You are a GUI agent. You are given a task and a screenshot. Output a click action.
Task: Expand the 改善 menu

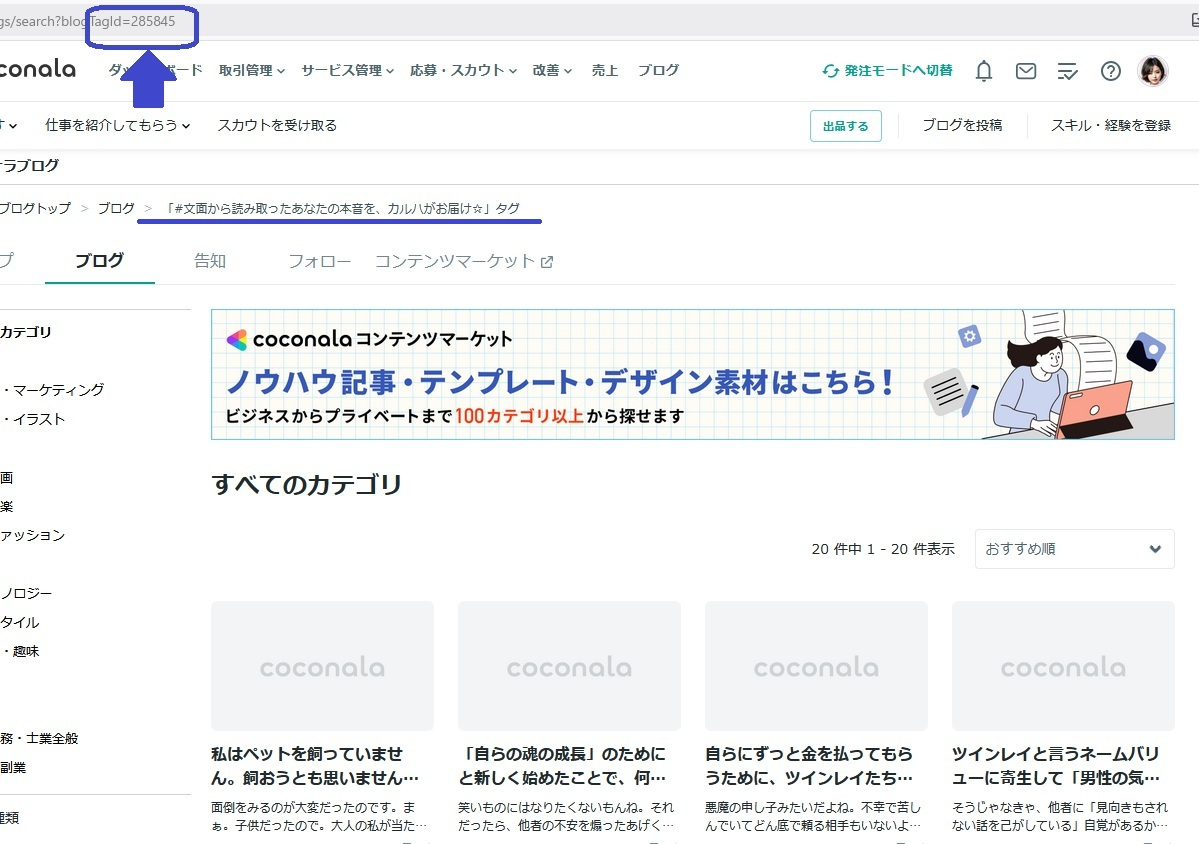tap(552, 70)
